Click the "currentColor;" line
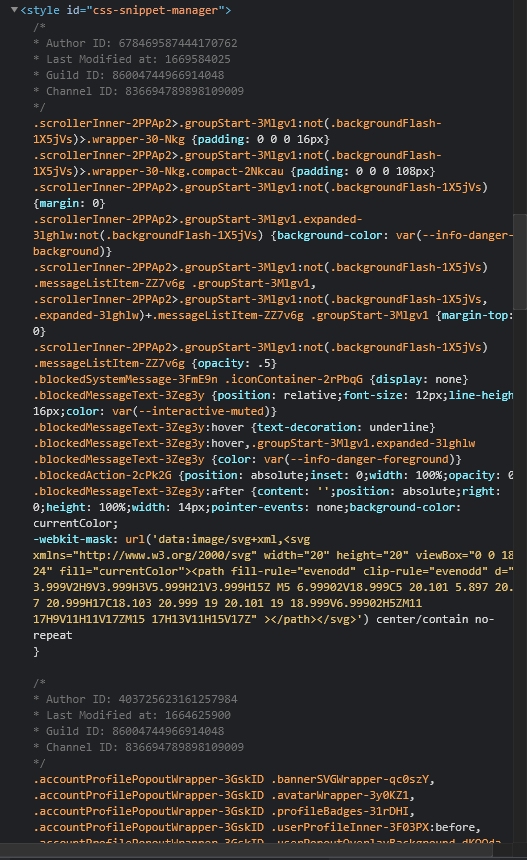Image resolution: width=527 pixels, height=860 pixels. 75,523
